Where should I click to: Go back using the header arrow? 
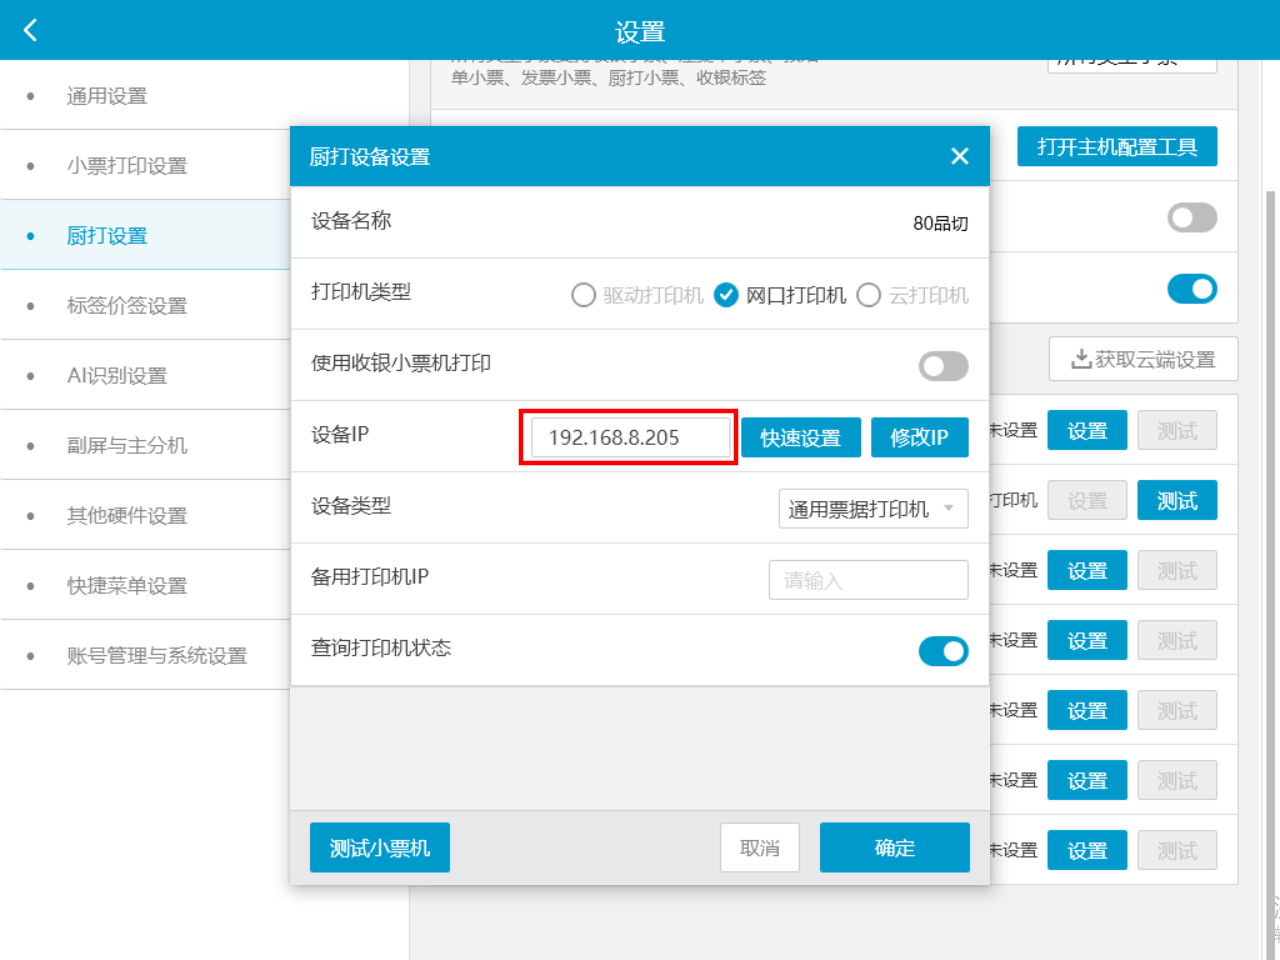pos(30,30)
